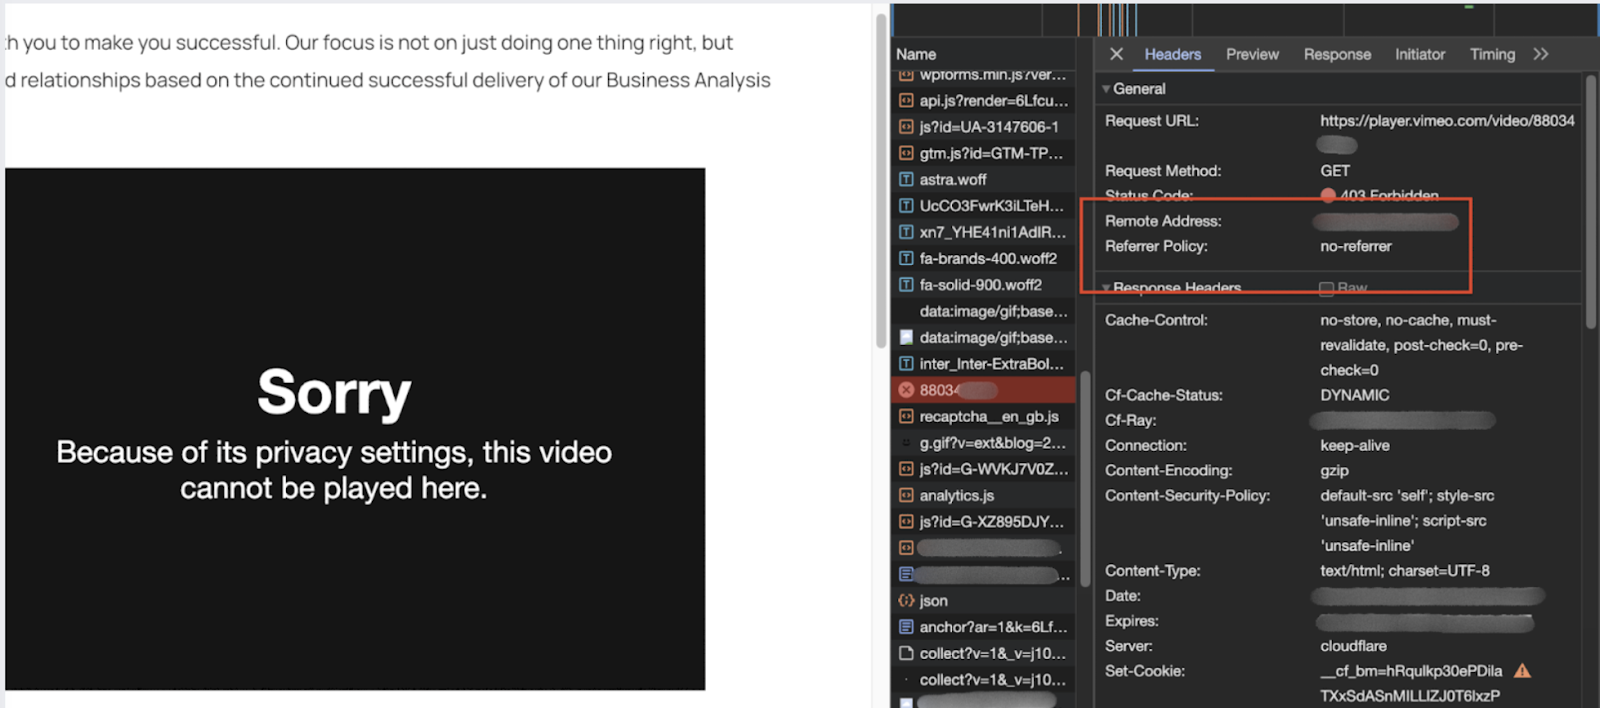
Task: Select the gtm.js?id=GTM-TP request
Action: click(x=990, y=154)
